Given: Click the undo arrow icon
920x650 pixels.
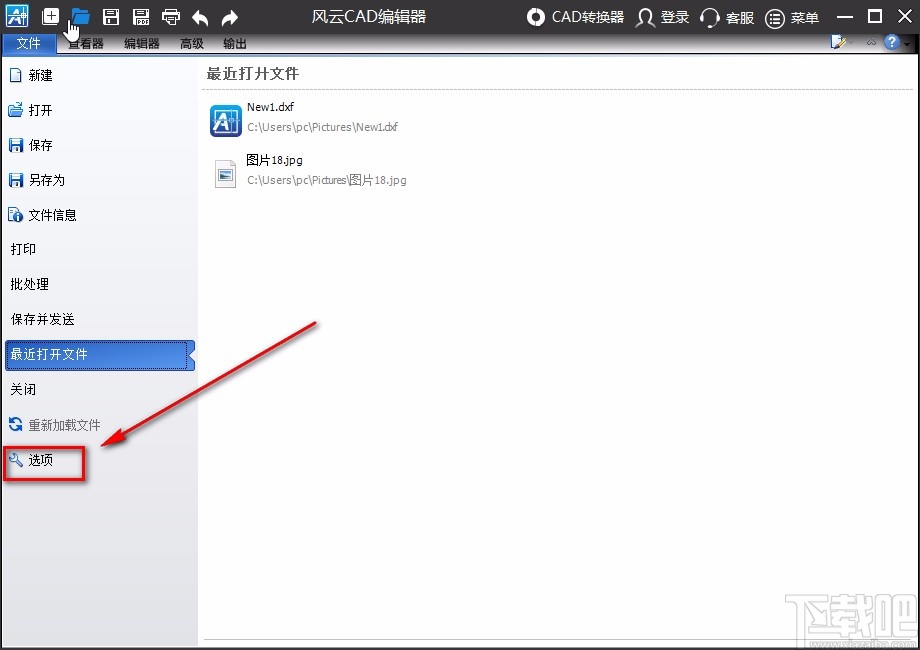Looking at the screenshot, I should pyautogui.click(x=201, y=17).
